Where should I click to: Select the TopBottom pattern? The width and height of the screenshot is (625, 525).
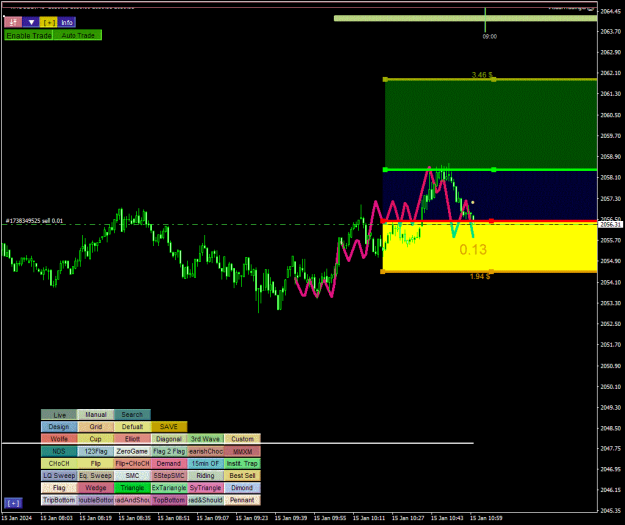169,500
